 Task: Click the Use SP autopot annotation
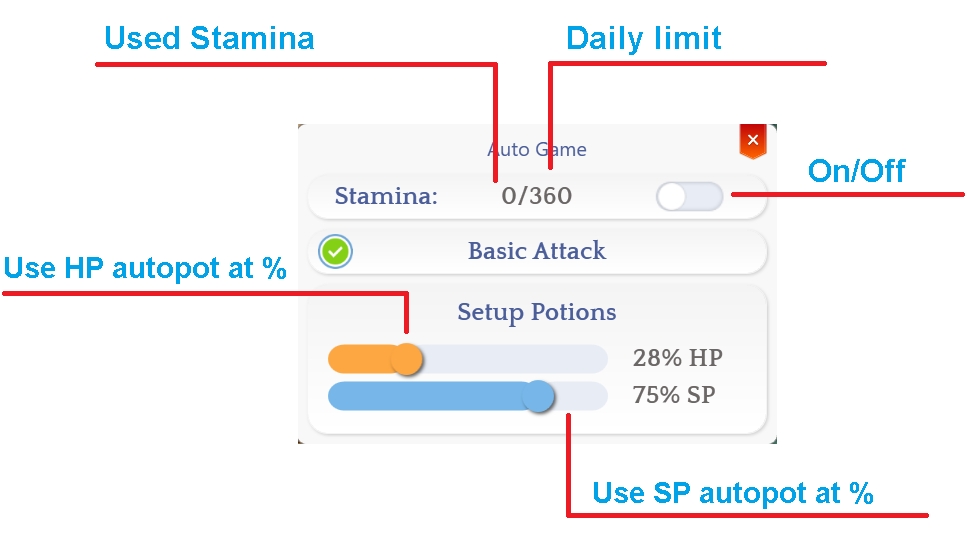733,492
